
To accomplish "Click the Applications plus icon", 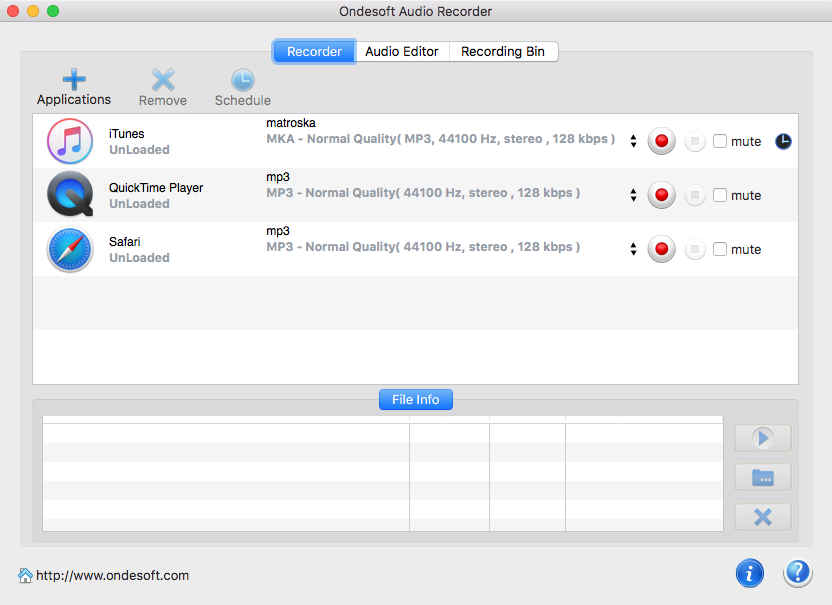I will point(74,81).
